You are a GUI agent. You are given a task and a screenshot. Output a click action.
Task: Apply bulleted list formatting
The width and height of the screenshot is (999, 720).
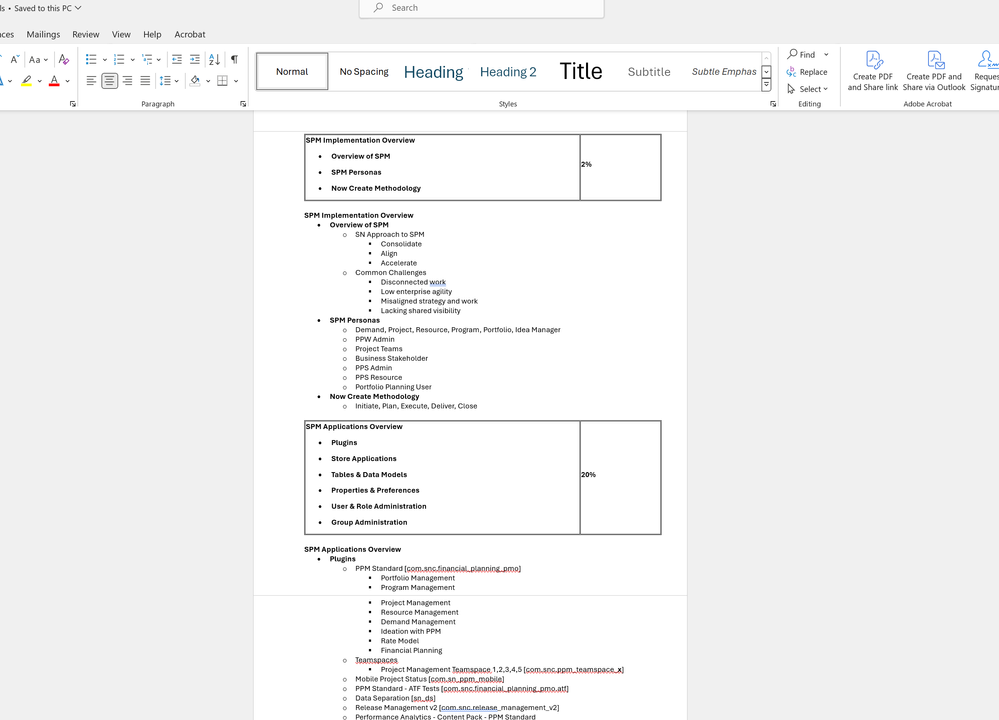[90, 58]
